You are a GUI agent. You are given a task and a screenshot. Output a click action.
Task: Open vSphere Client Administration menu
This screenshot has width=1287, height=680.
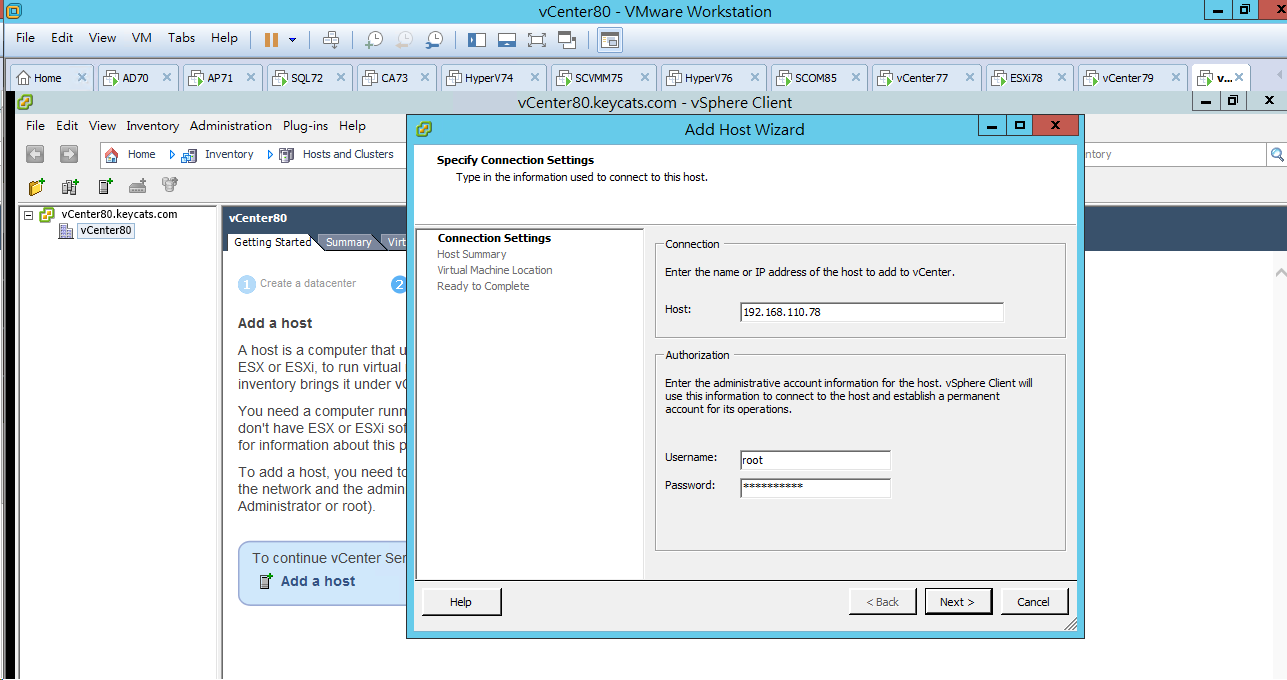point(231,126)
